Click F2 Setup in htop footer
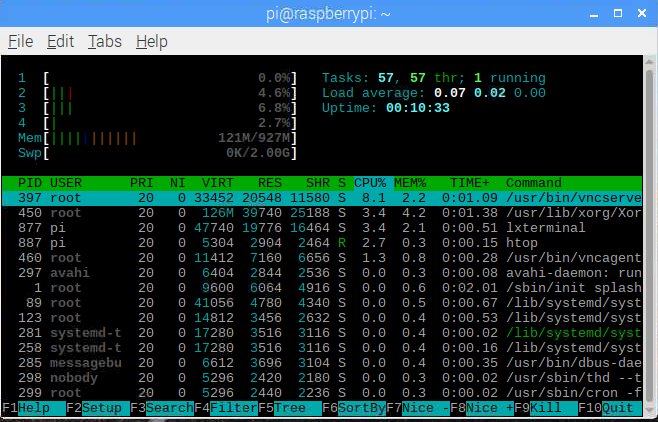Screen dimensions: 658x422 [x=98, y=408]
